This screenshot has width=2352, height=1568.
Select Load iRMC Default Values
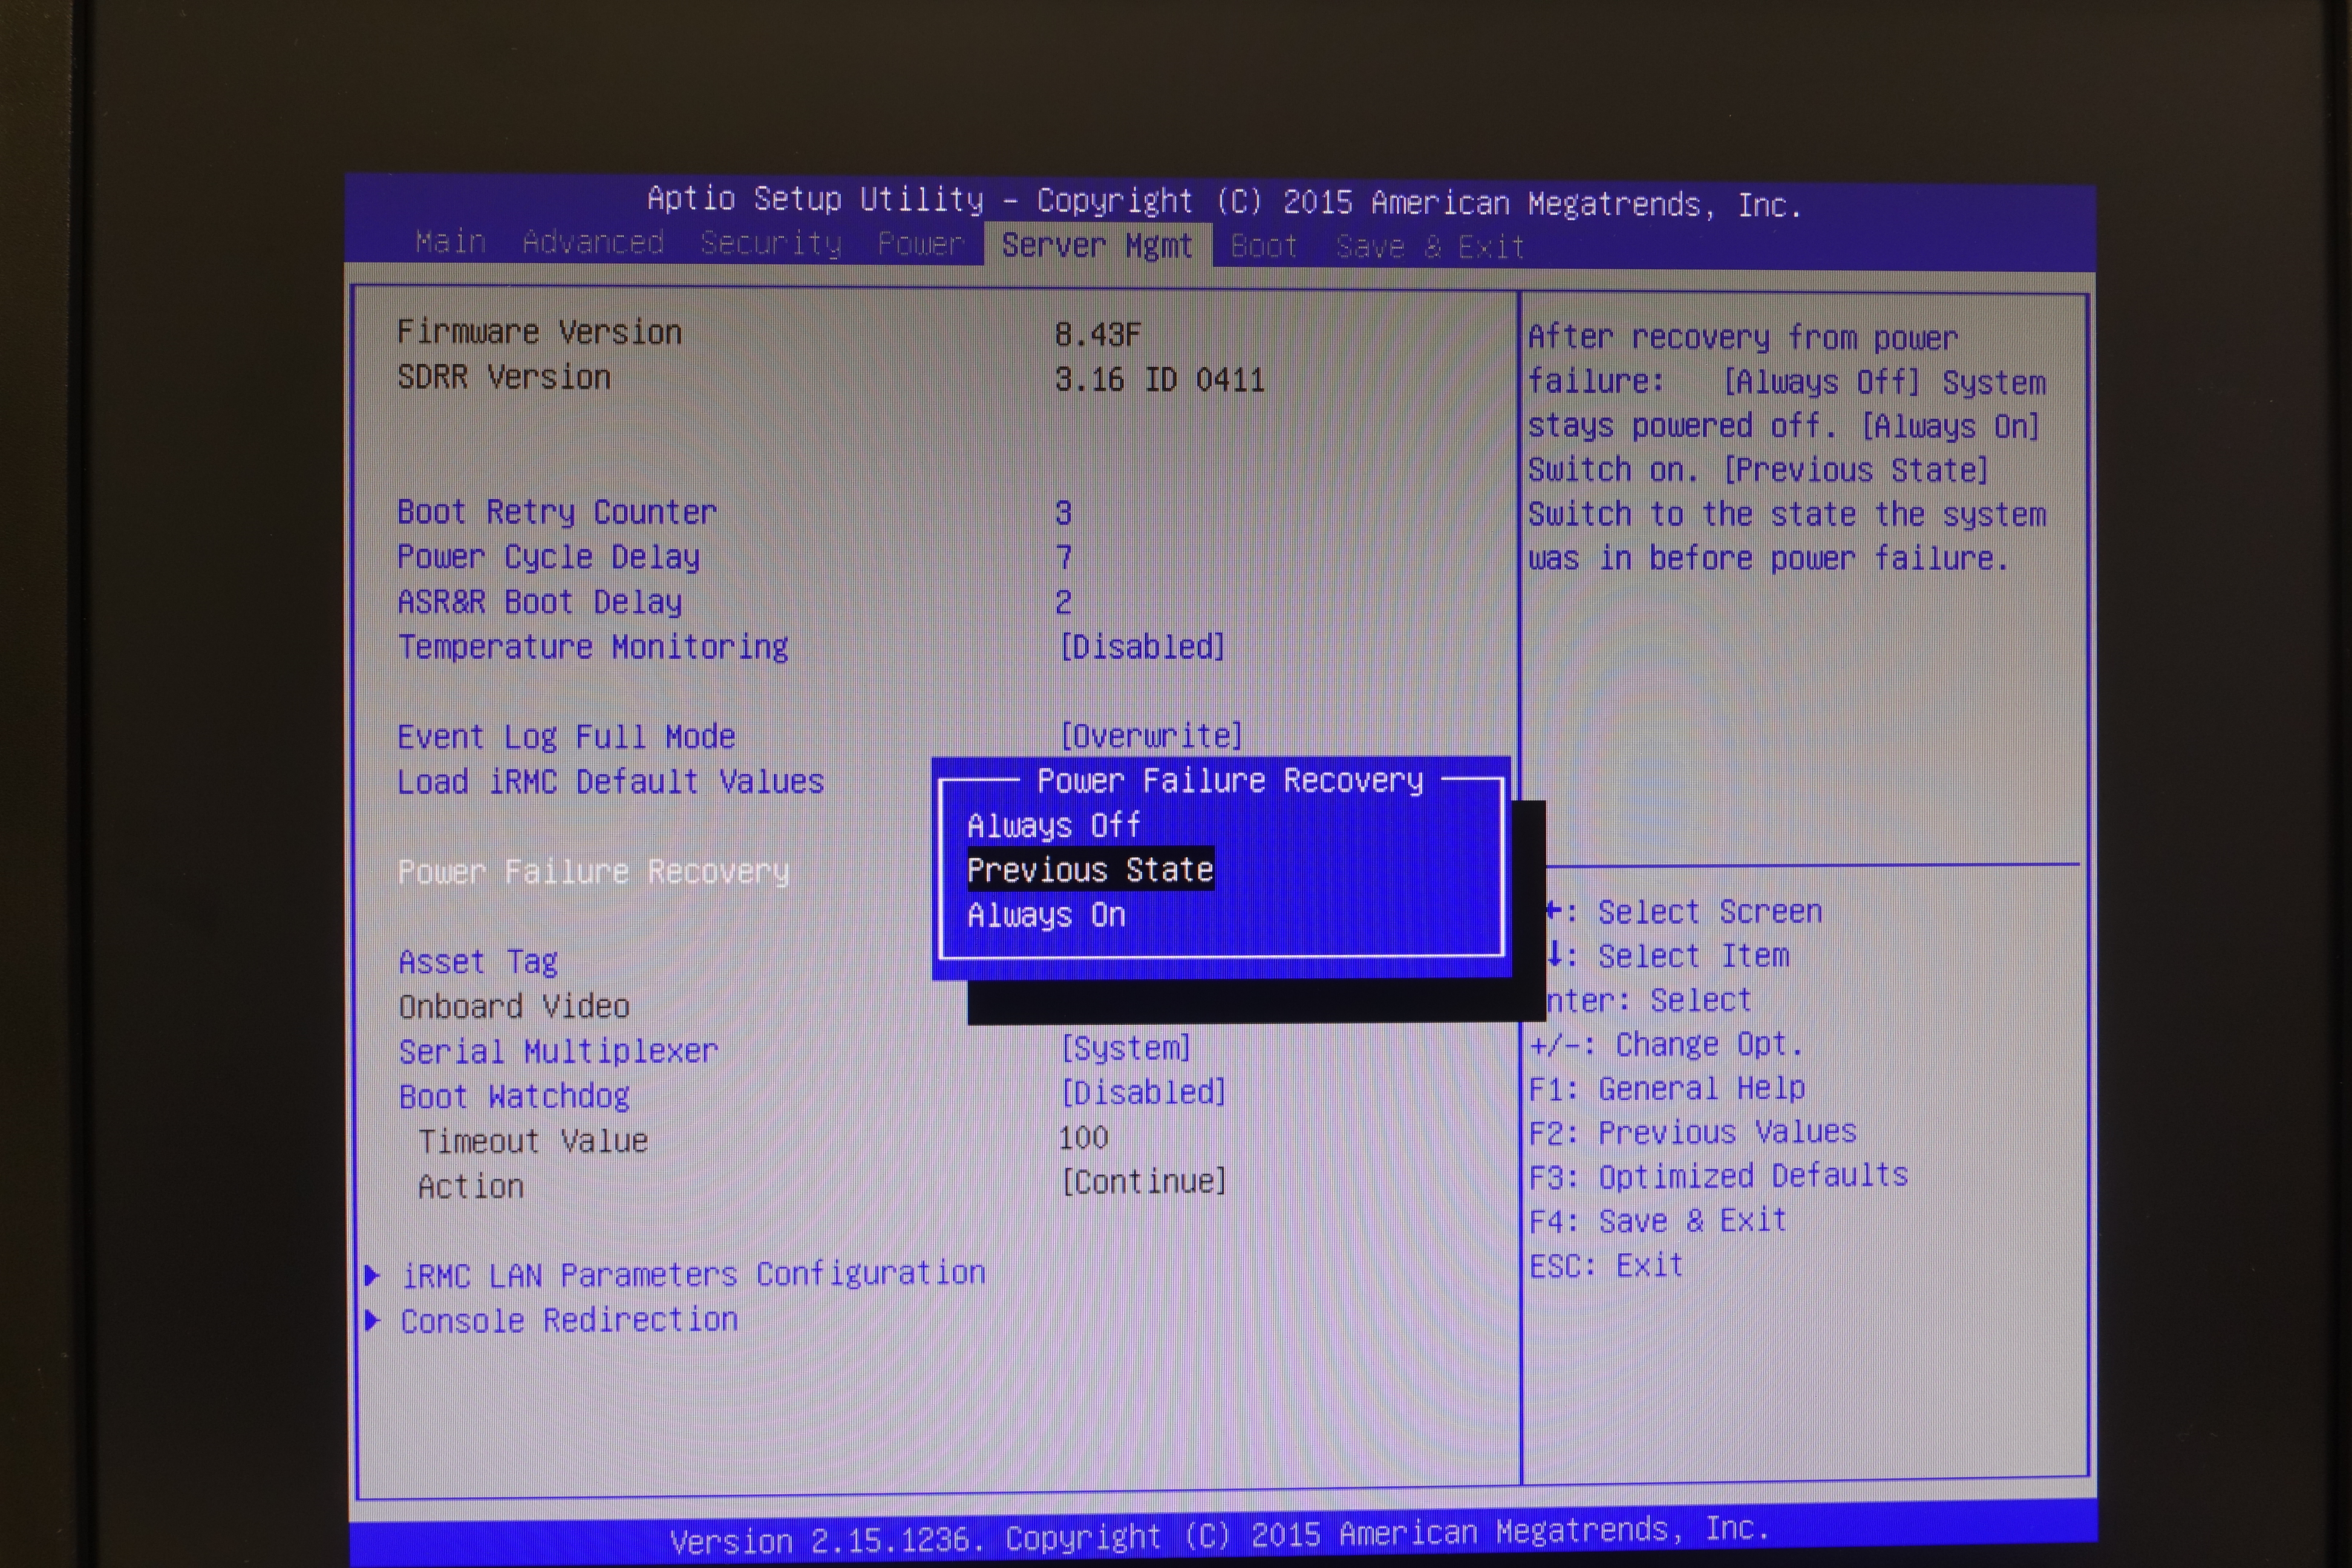(x=610, y=781)
